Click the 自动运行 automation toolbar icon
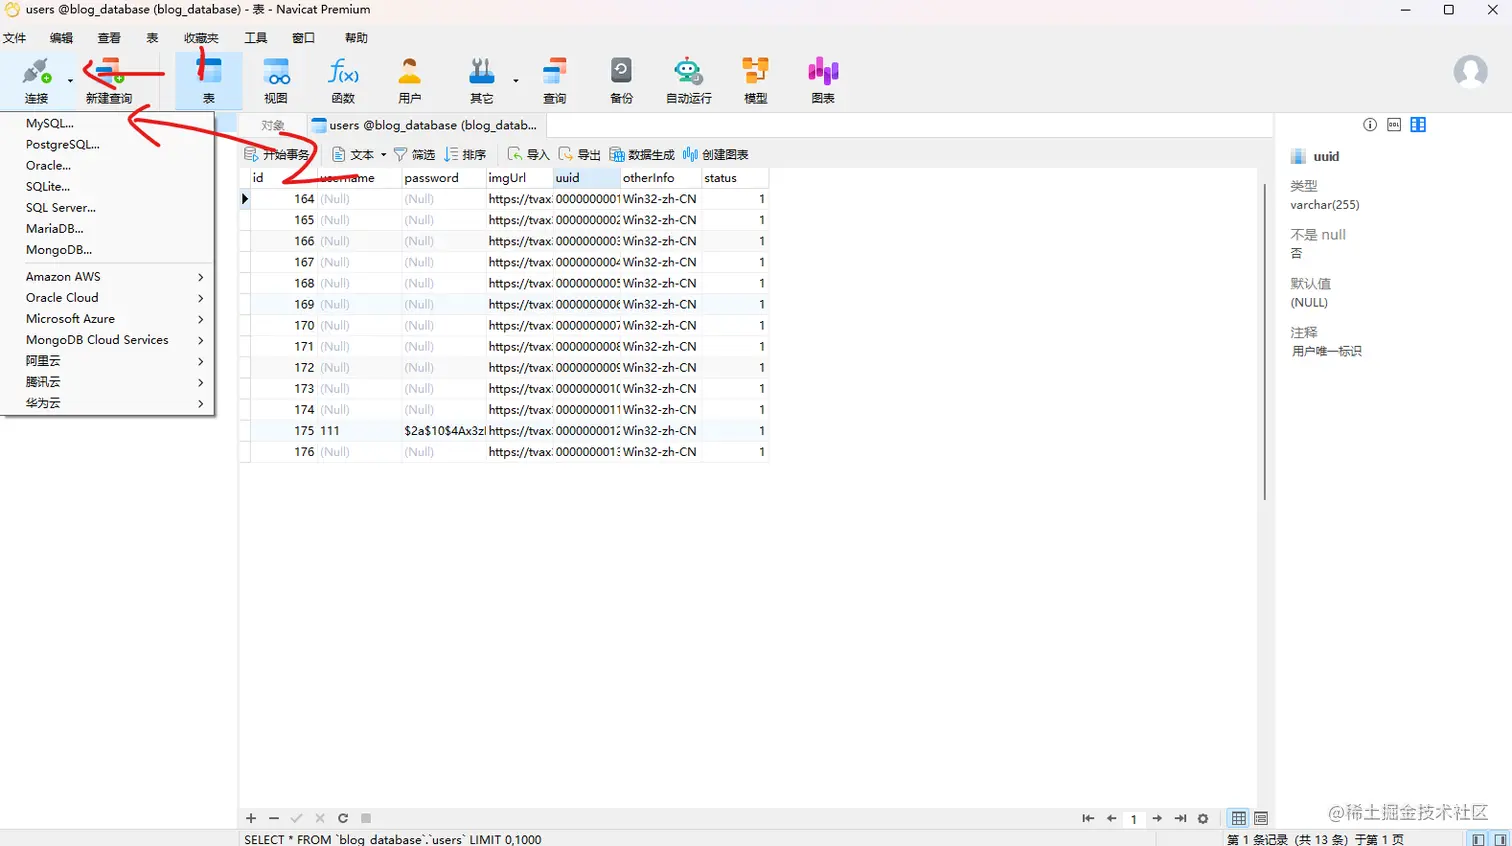This screenshot has height=846, width=1512. point(689,80)
